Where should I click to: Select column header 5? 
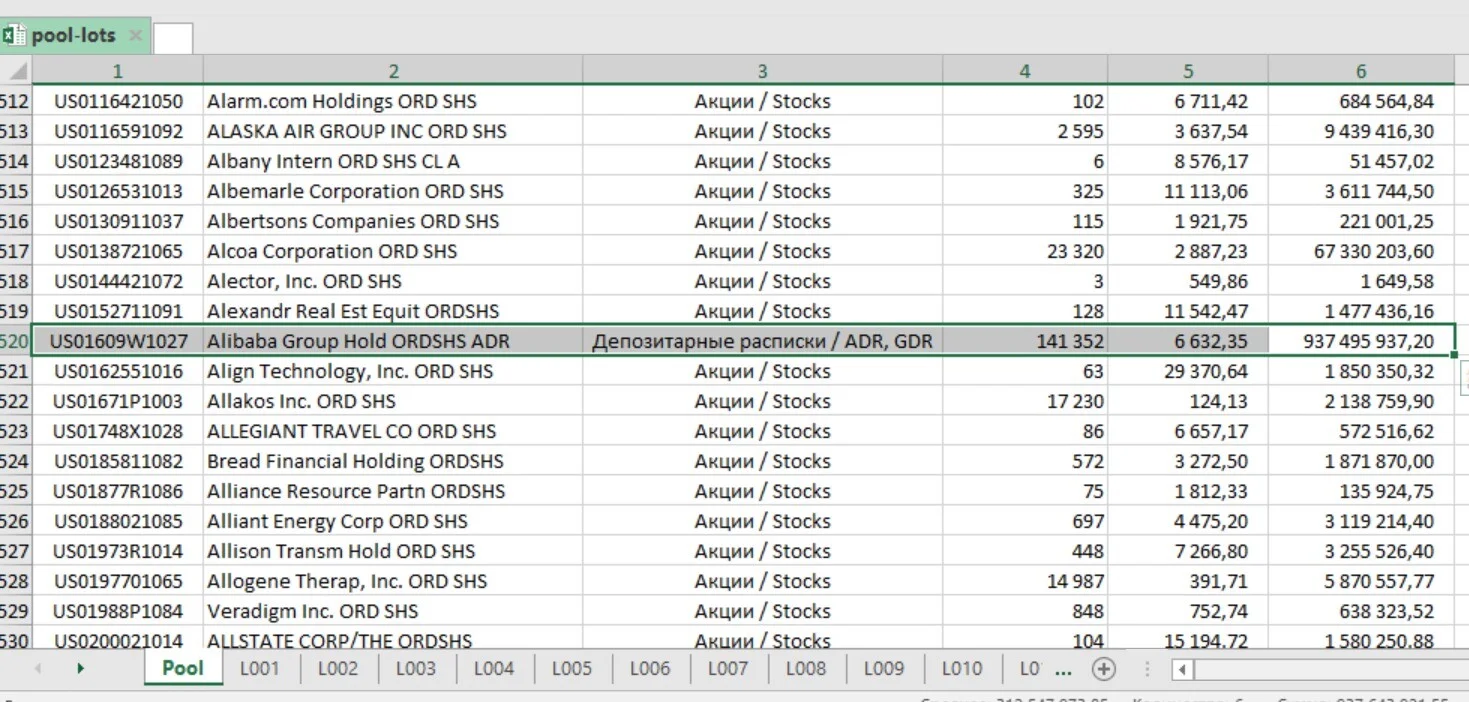(x=1188, y=71)
